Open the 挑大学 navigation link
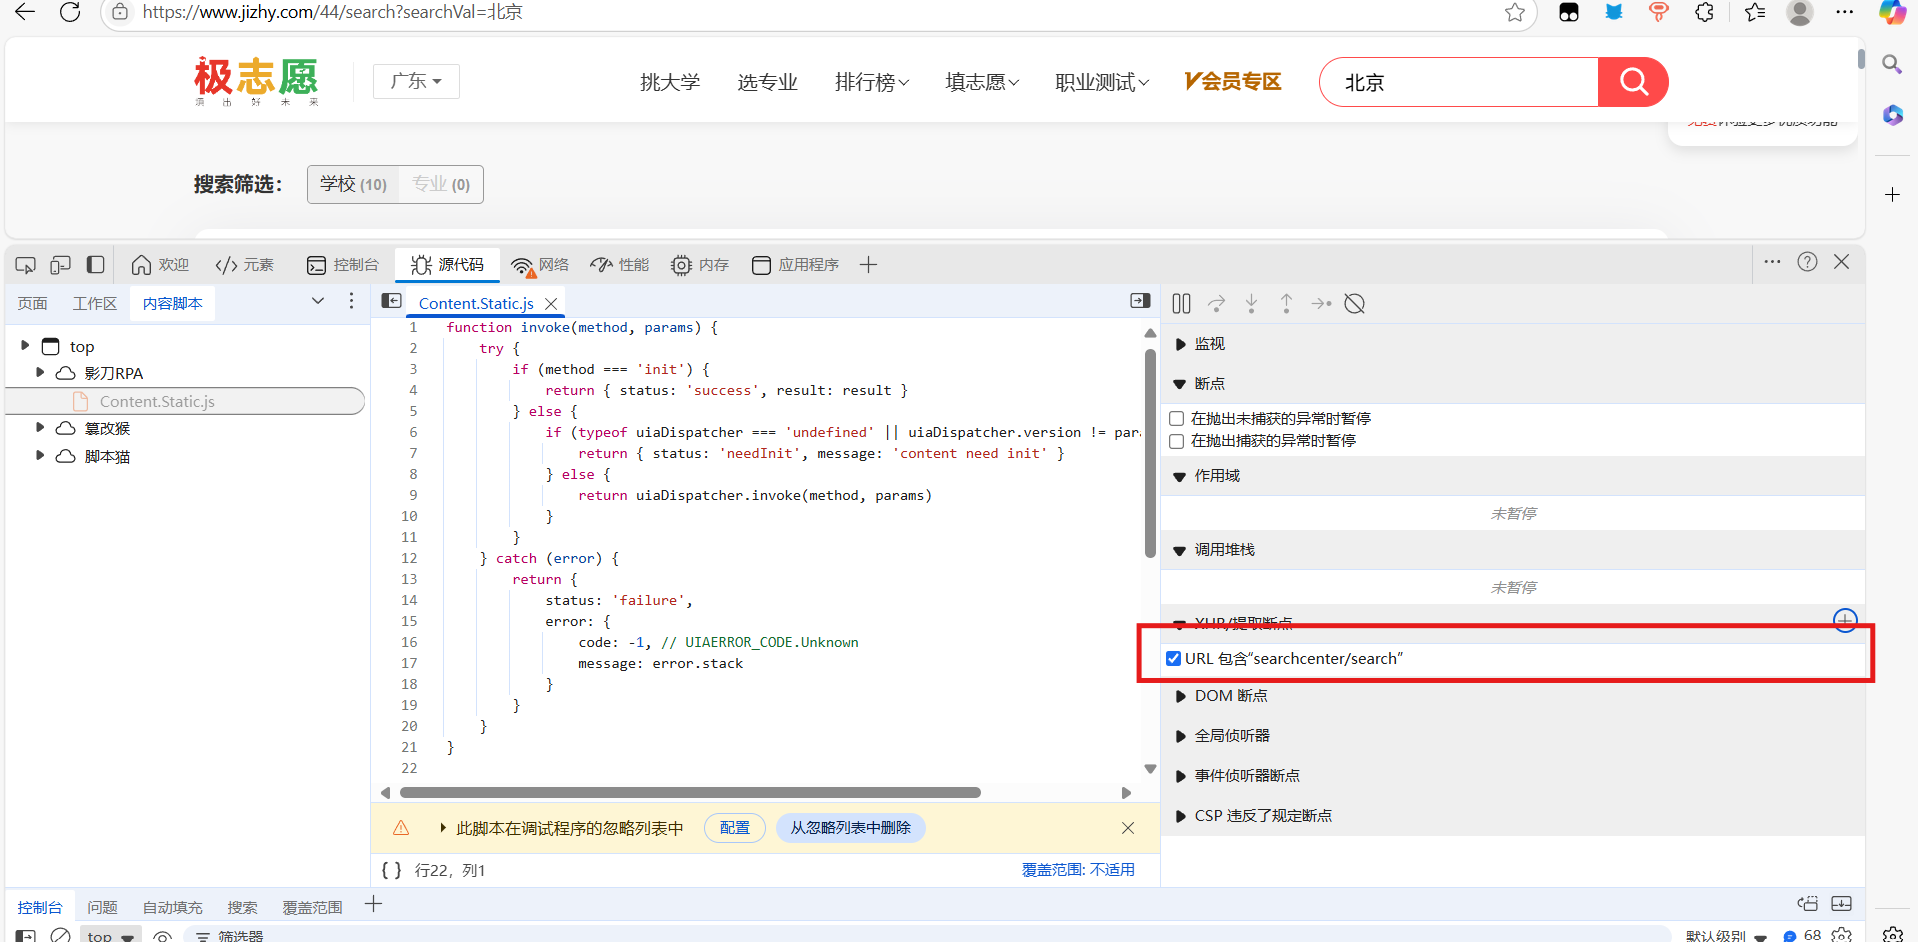This screenshot has width=1918, height=942. coord(670,82)
